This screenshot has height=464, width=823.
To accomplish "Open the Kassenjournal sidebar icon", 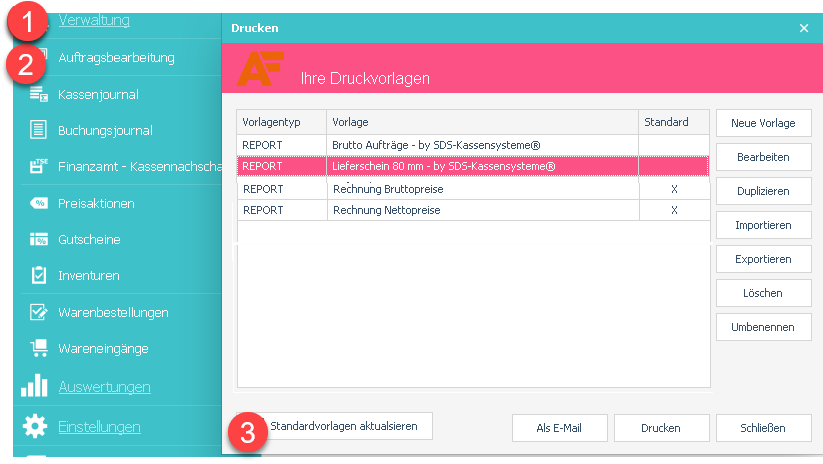I will click(39, 94).
